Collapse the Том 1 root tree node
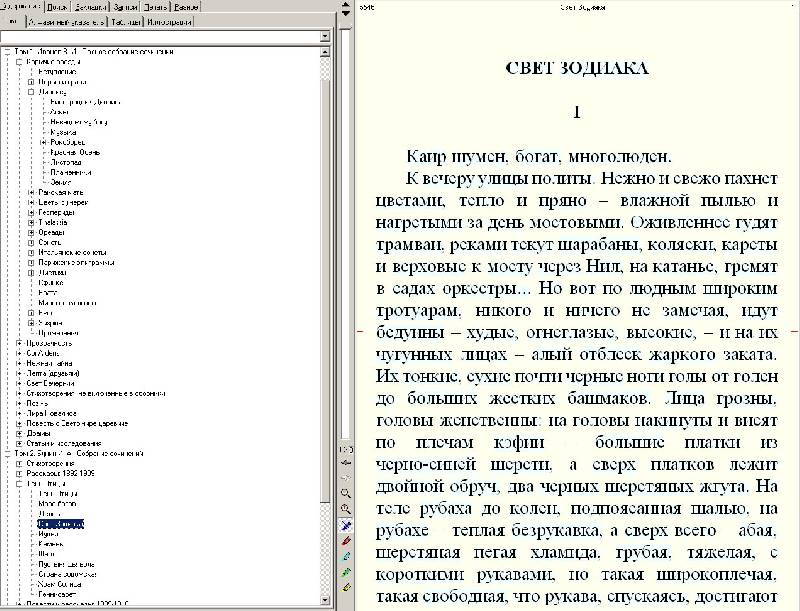Screen dimensions: 800x611 (x=8, y=52)
